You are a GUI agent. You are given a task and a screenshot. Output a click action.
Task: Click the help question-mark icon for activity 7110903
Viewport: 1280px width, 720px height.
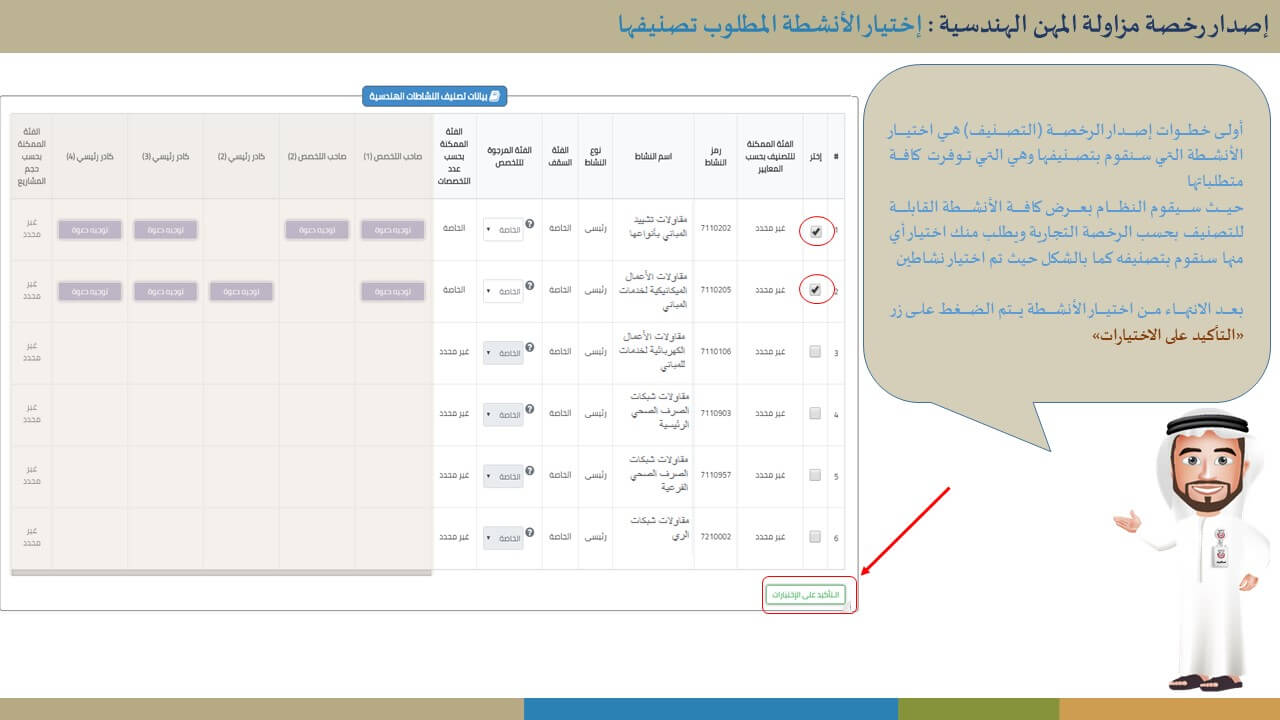[529, 407]
